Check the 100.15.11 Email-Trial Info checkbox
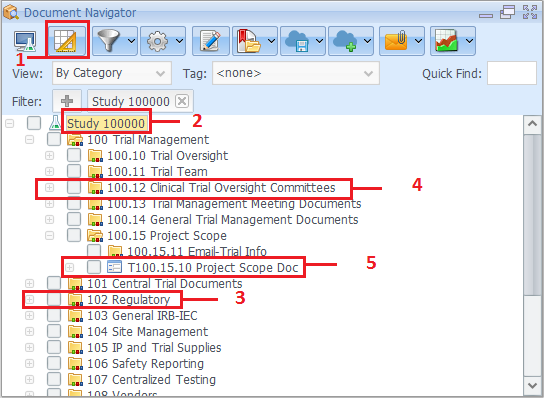544x398 pixels. (x=94, y=250)
